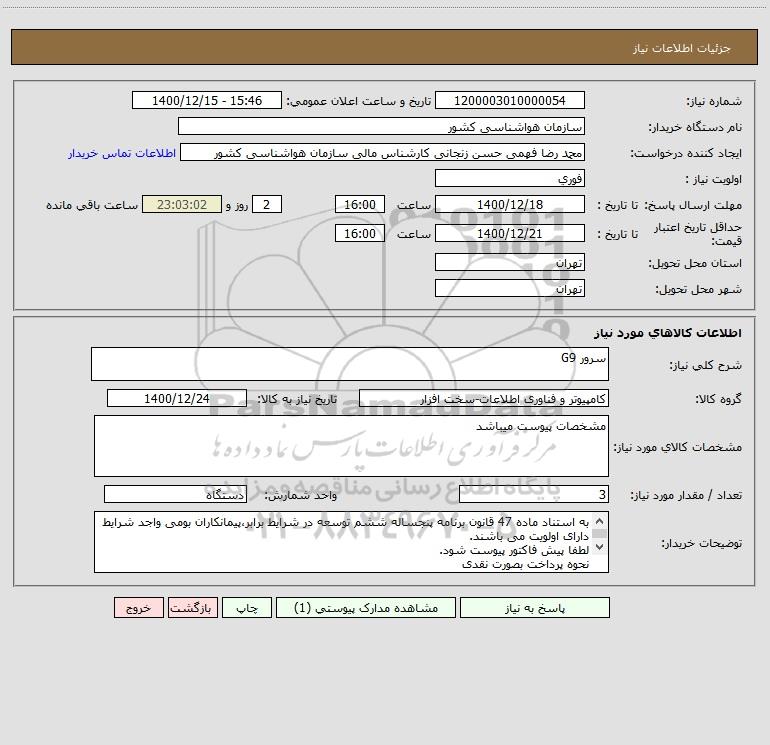The height and width of the screenshot is (745, 770).
Task: Click the تعداد / مقدار مورد نیاز label
Action: [686, 495]
